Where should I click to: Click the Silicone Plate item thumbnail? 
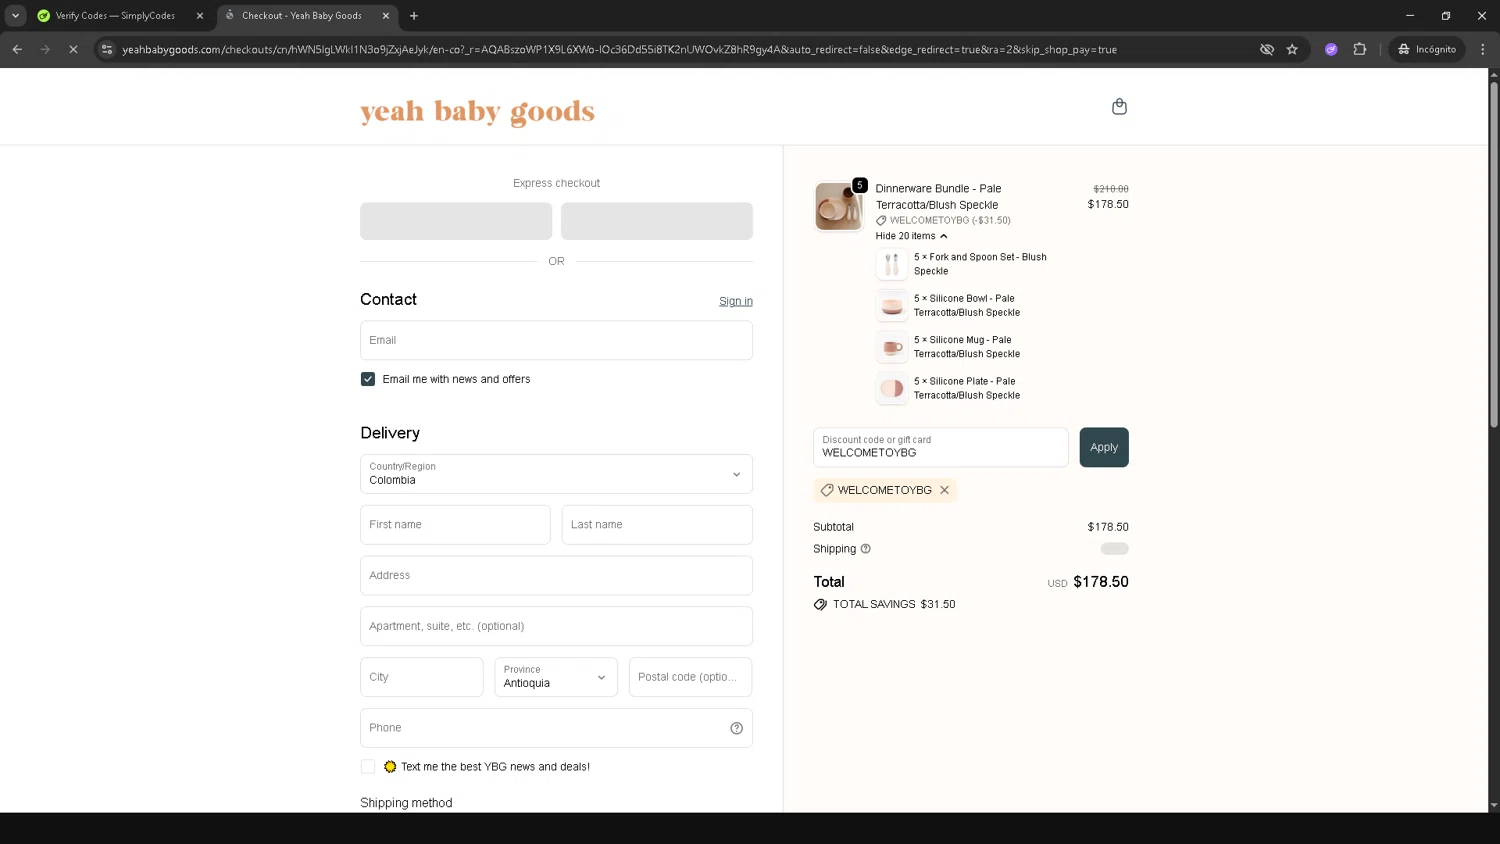point(892,388)
